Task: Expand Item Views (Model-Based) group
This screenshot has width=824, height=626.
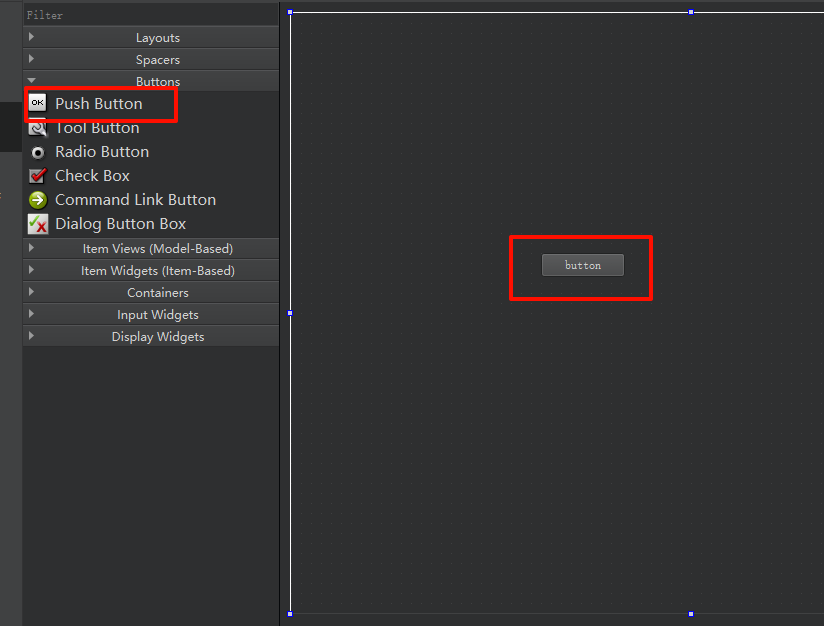Action: 157,249
